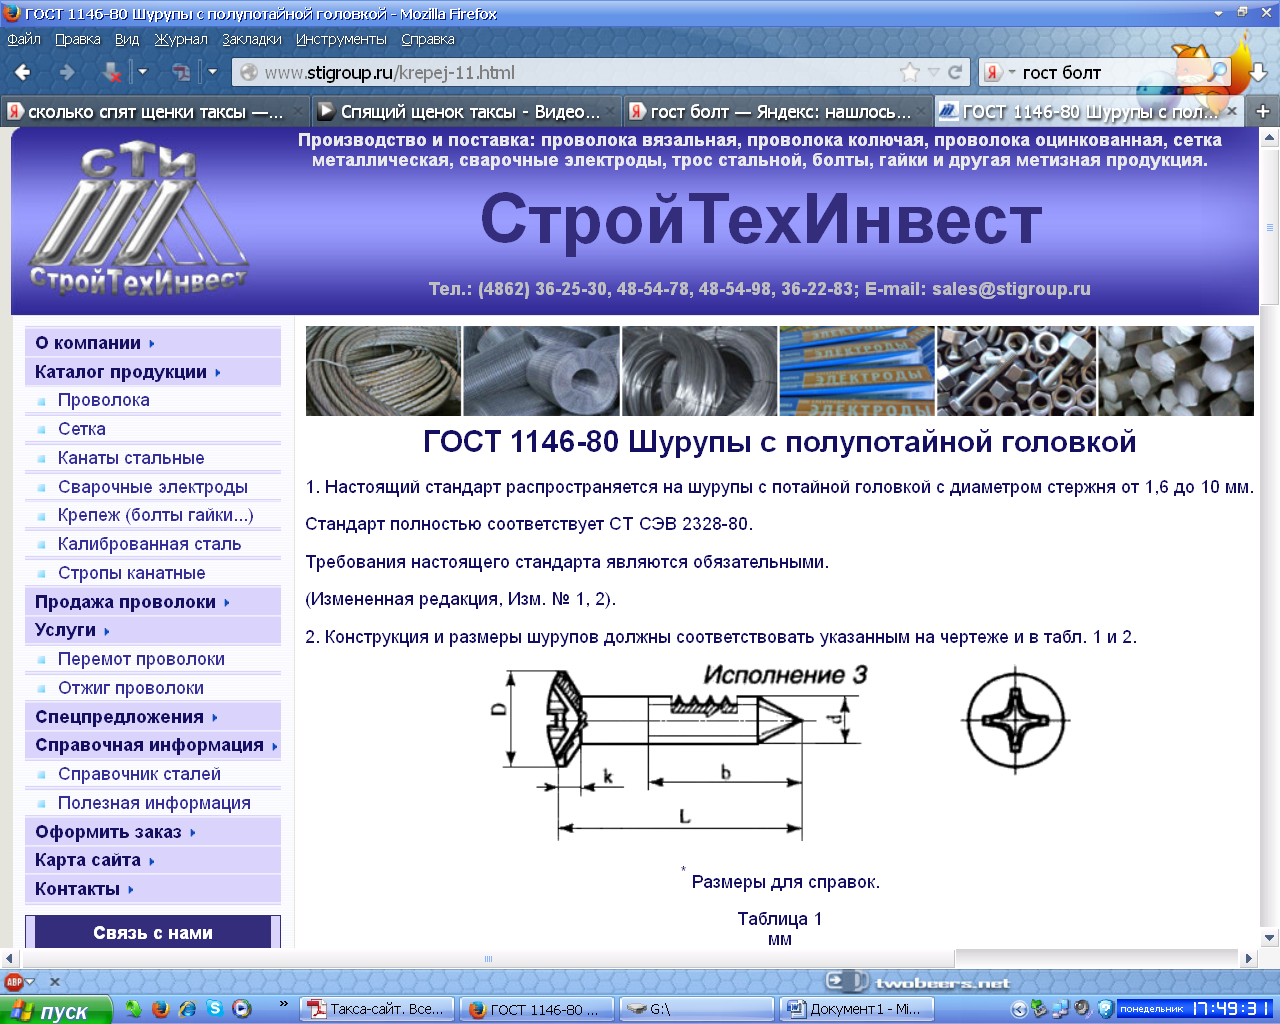Image resolution: width=1280 pixels, height=1024 pixels.
Task: Open 'Сварочные электроды' sidebar link
Action: coord(153,487)
